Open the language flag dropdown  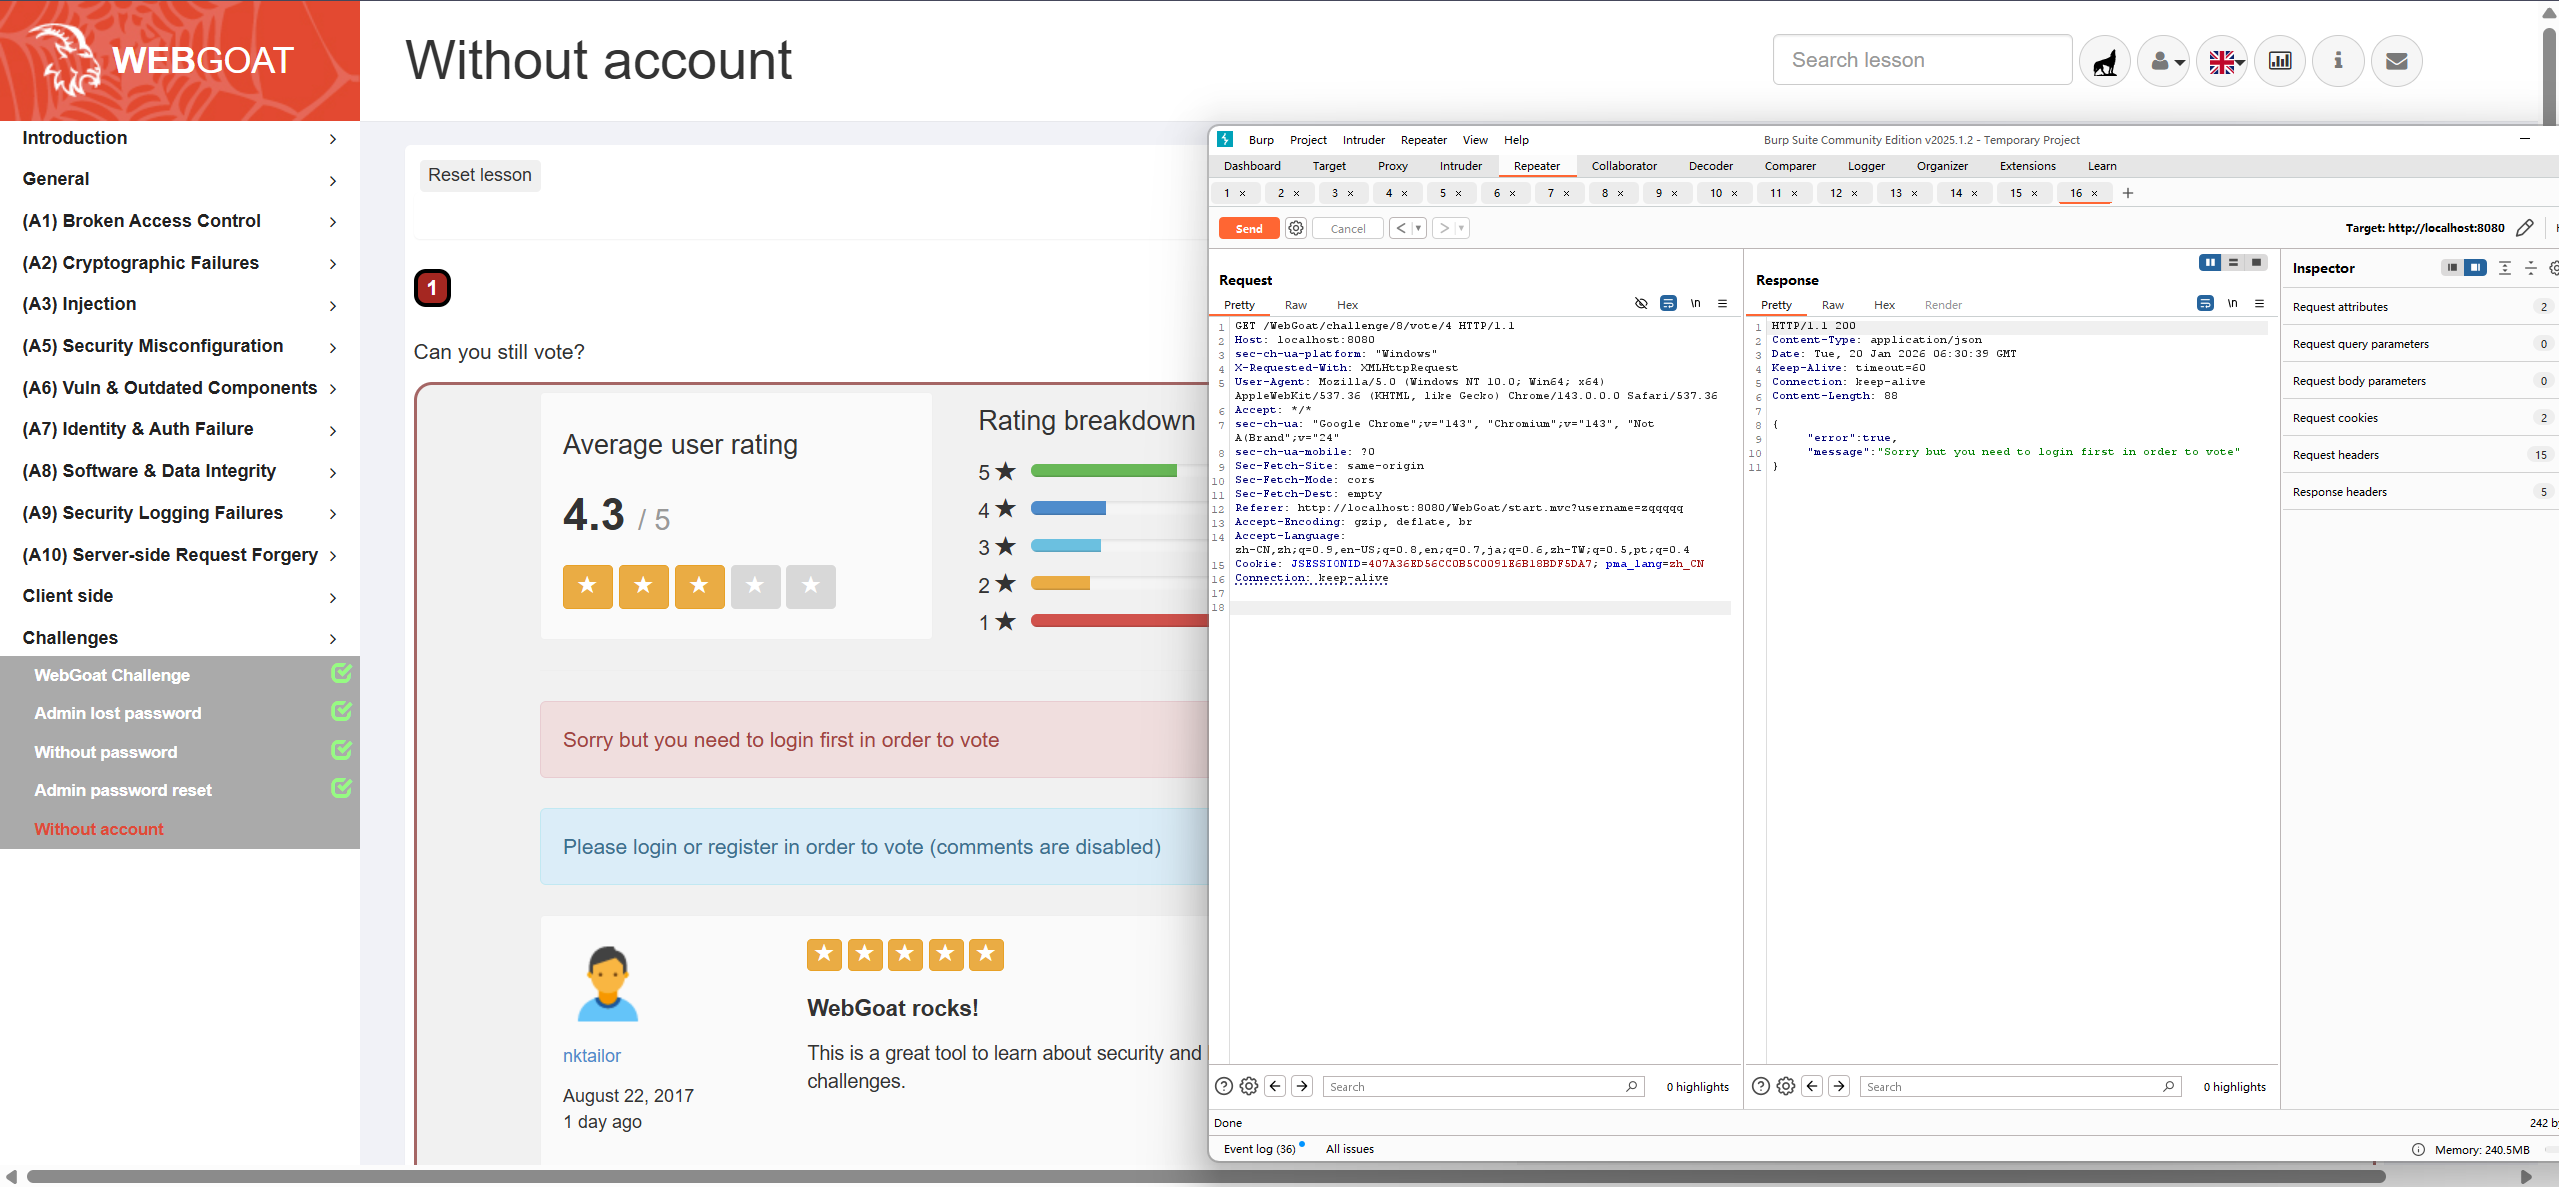2224,61
